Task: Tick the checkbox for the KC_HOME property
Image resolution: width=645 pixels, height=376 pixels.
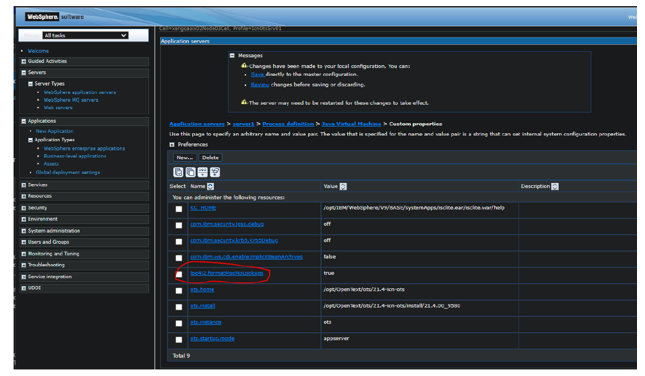Action: 179,209
